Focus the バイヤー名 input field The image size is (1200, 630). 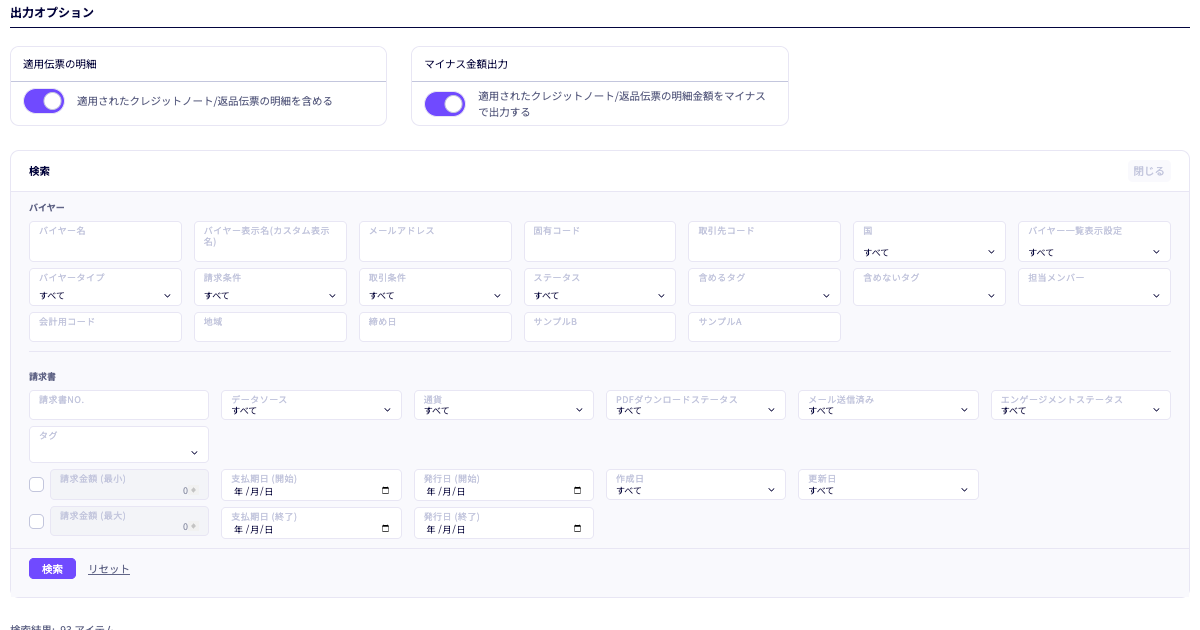(106, 242)
